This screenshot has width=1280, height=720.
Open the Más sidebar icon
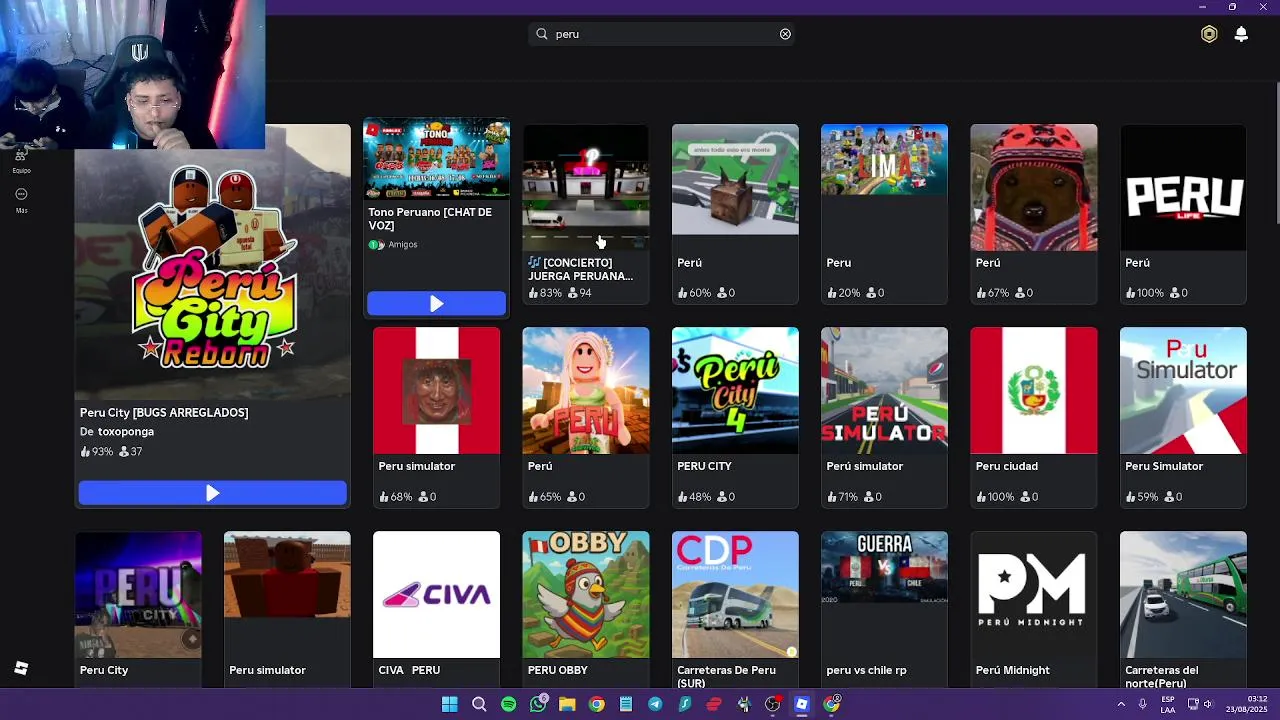click(21, 200)
